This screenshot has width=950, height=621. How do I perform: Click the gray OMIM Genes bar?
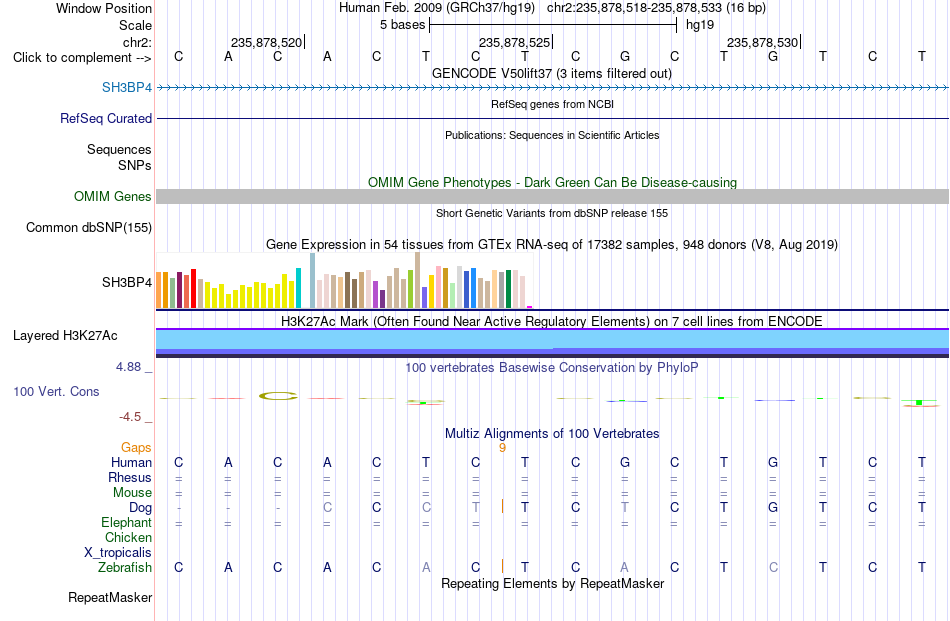point(552,196)
